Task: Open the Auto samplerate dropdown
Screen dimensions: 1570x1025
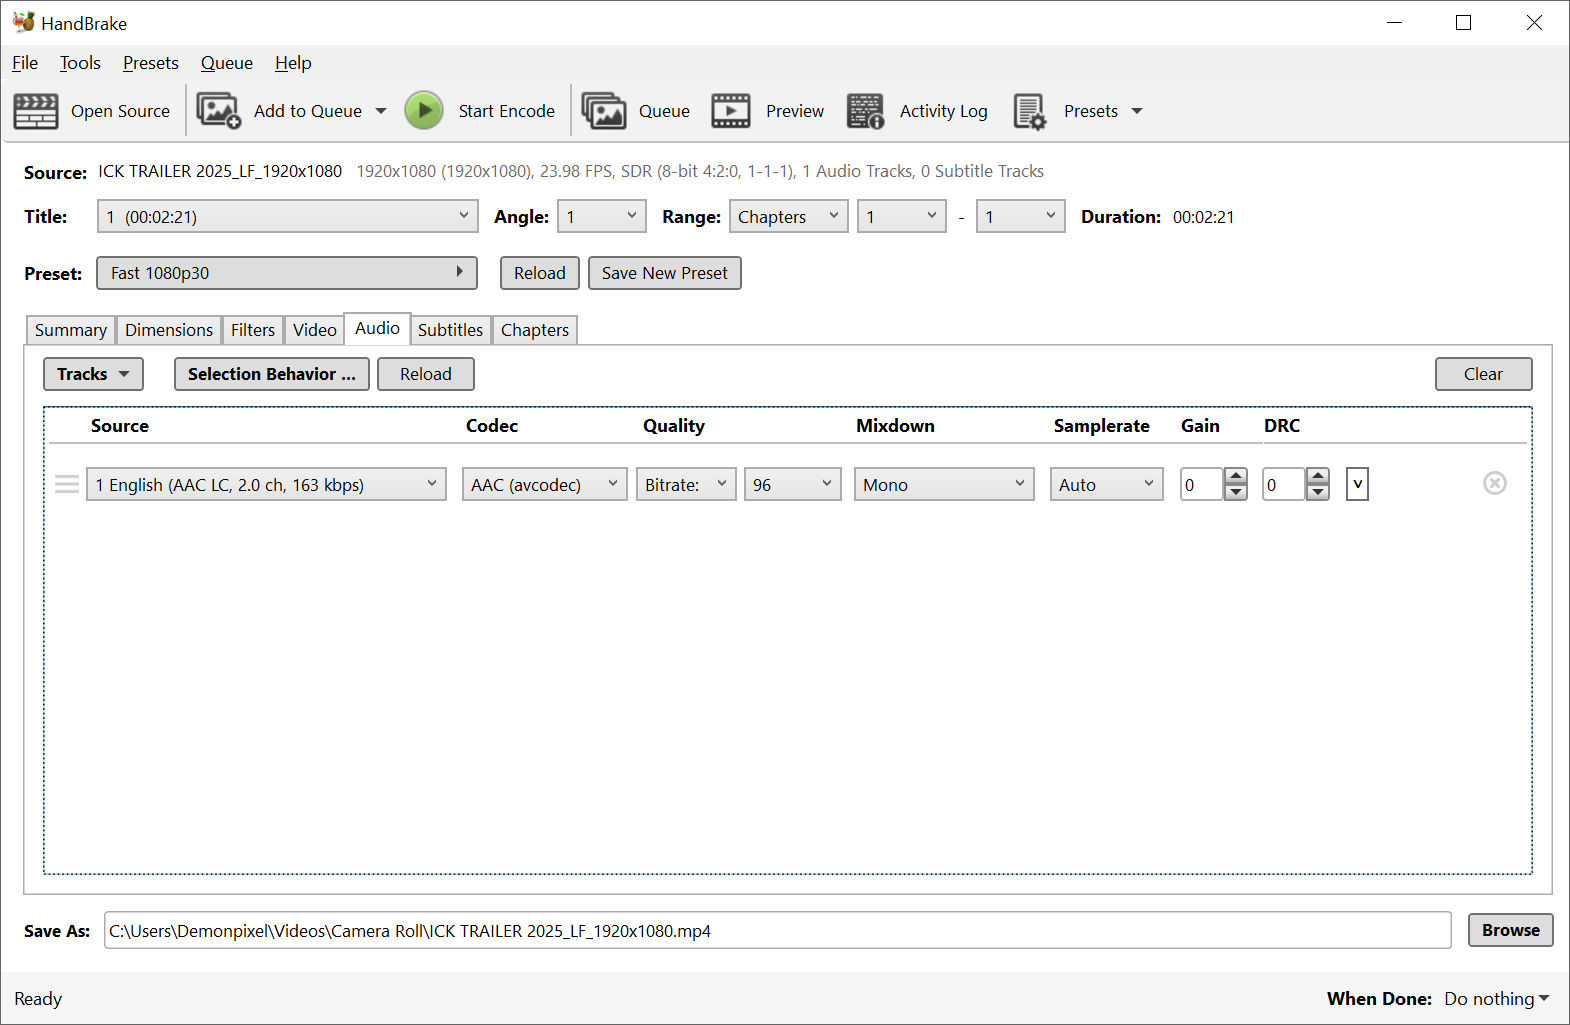Action: coord(1107,485)
